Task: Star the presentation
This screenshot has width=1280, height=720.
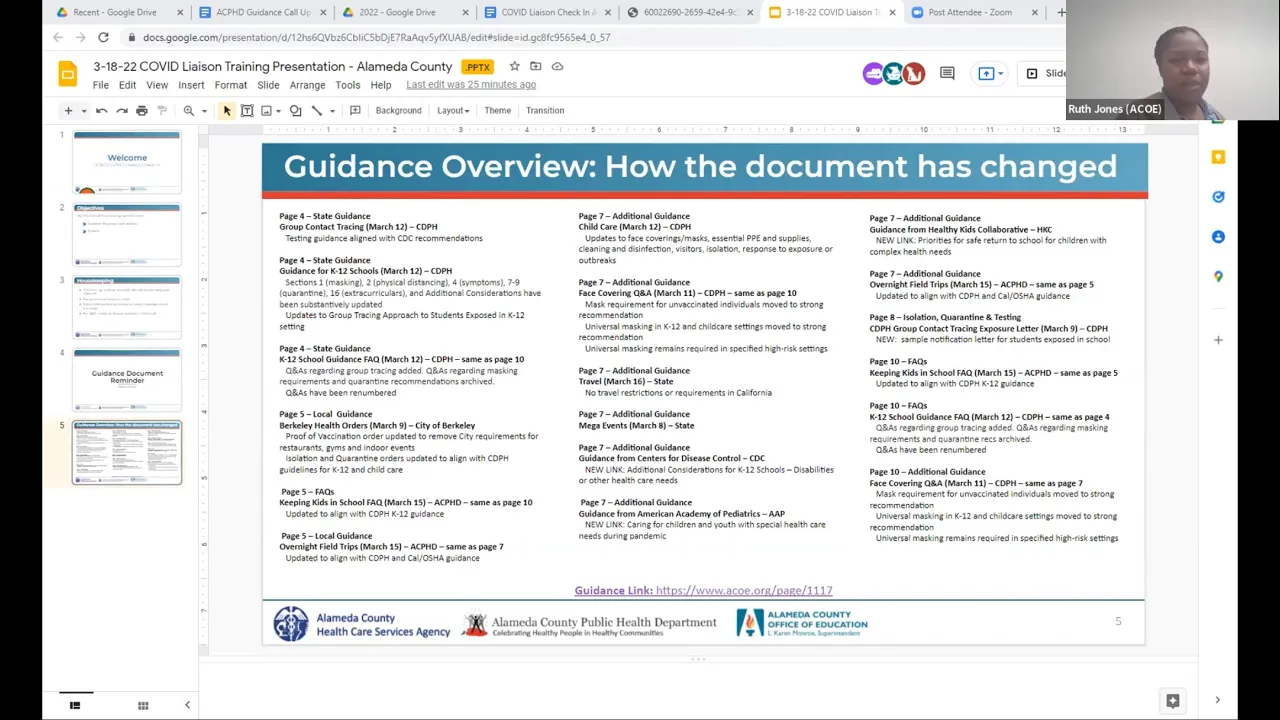Action: point(514,67)
